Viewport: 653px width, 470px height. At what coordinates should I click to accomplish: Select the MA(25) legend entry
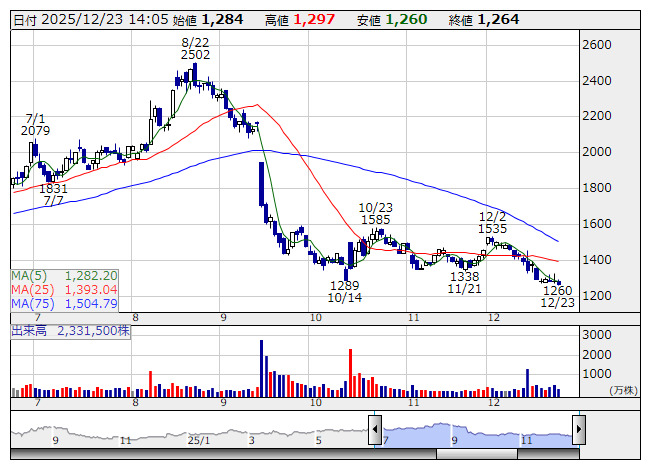click(x=65, y=289)
